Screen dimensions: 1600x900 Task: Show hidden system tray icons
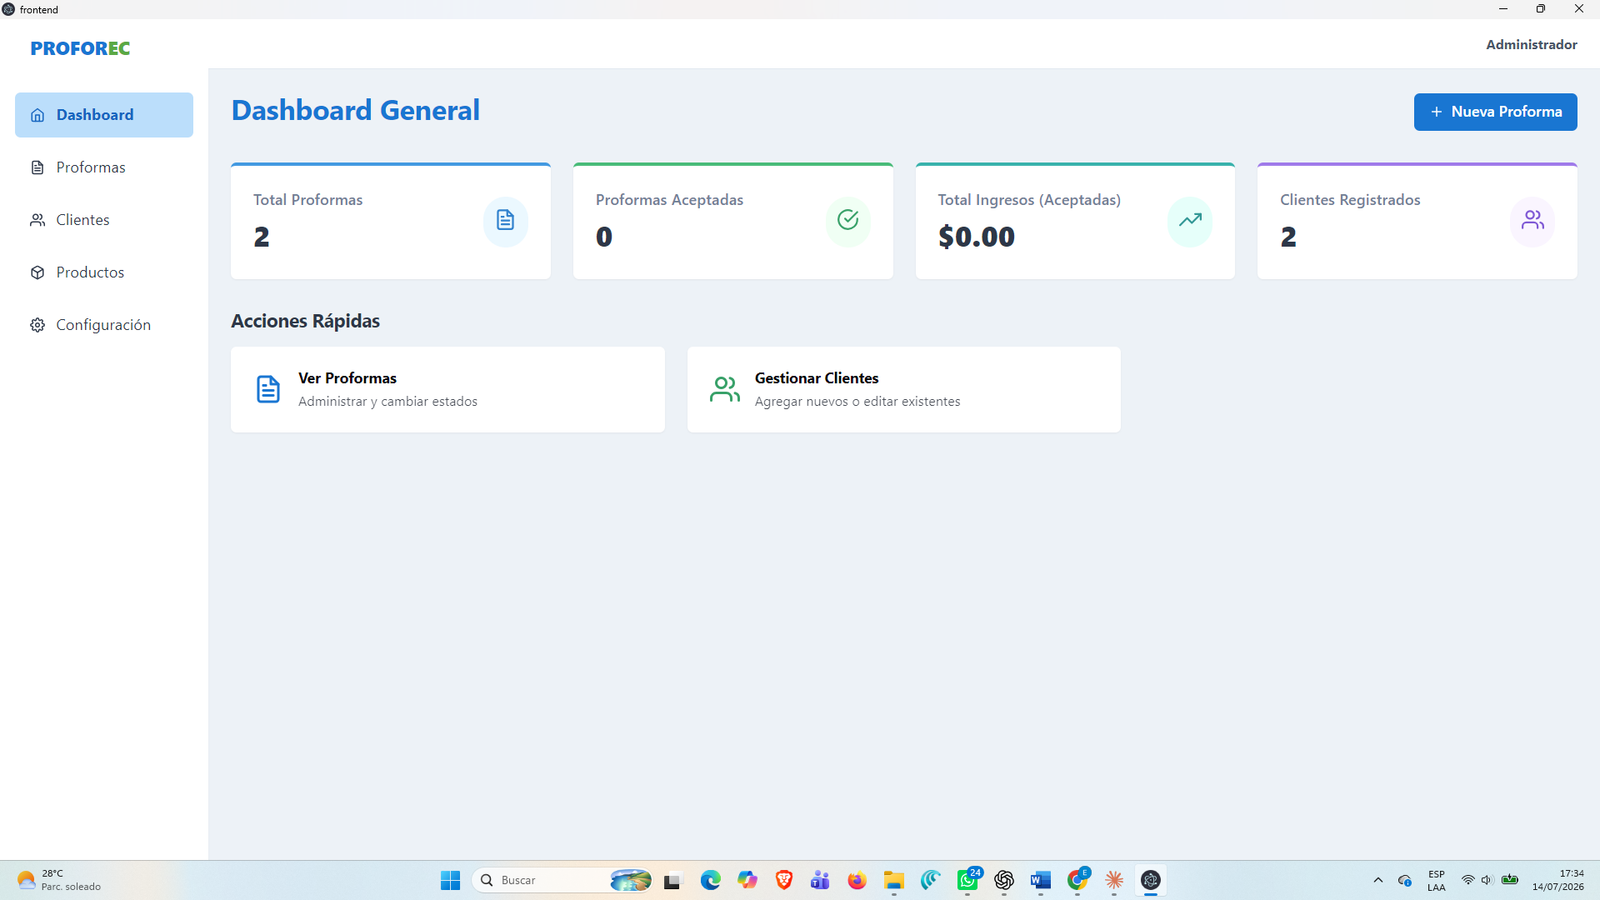pos(1378,880)
